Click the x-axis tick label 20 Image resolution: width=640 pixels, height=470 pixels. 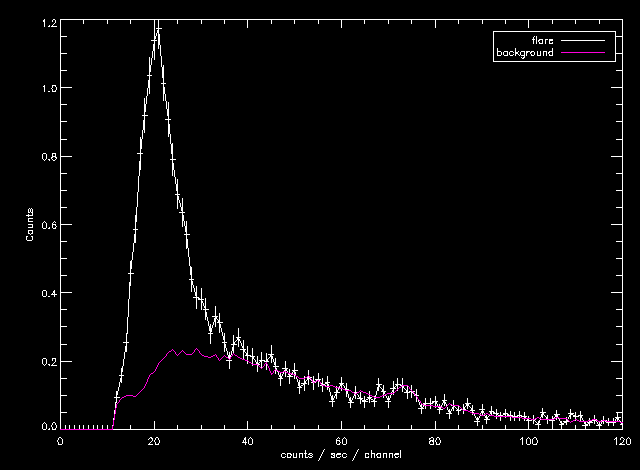pos(154,441)
